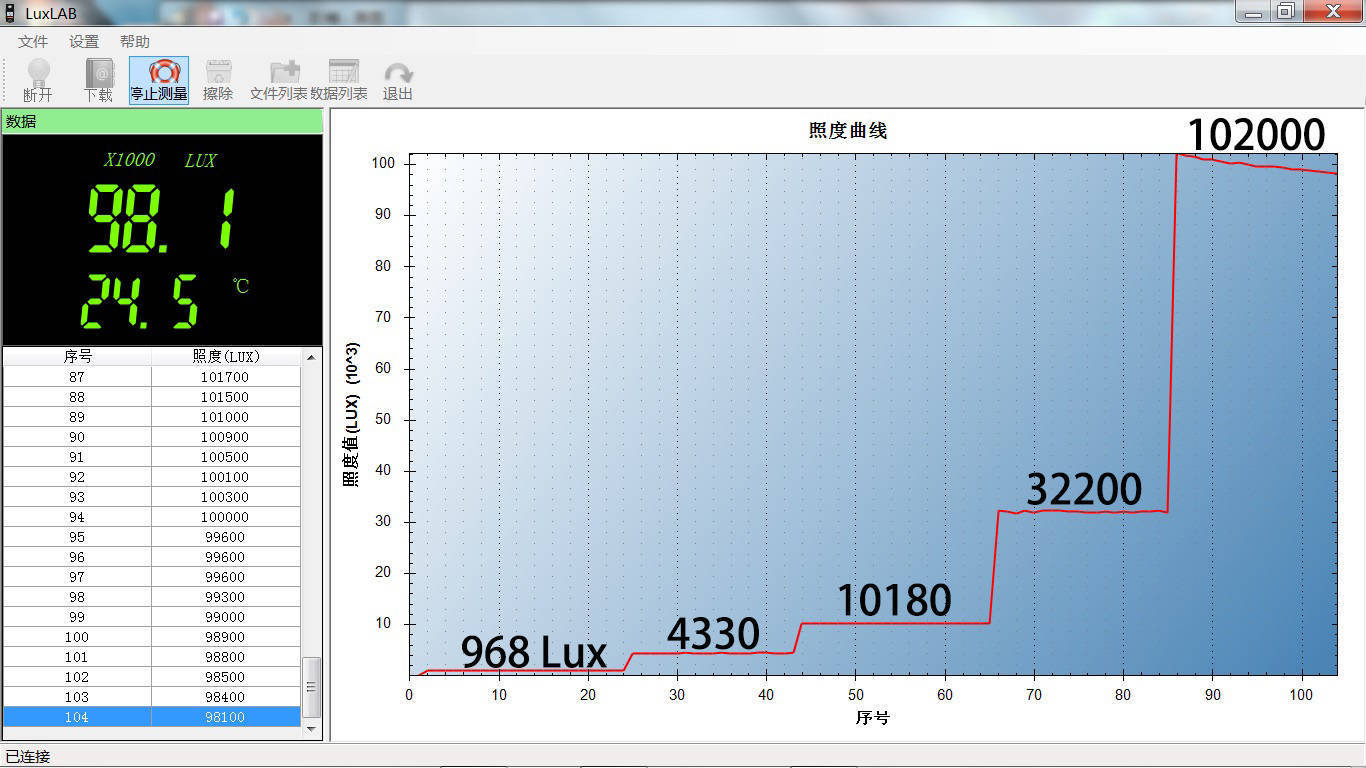This screenshot has height=768, width=1366.
Task: Click the LuxLAB title bar app icon
Action: pos(11,12)
